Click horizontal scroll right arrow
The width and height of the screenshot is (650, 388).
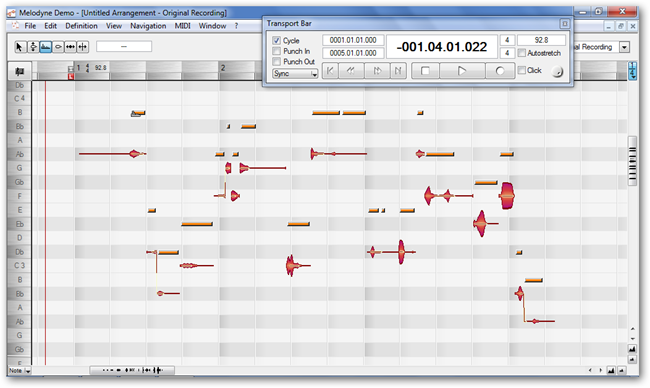coord(600,370)
